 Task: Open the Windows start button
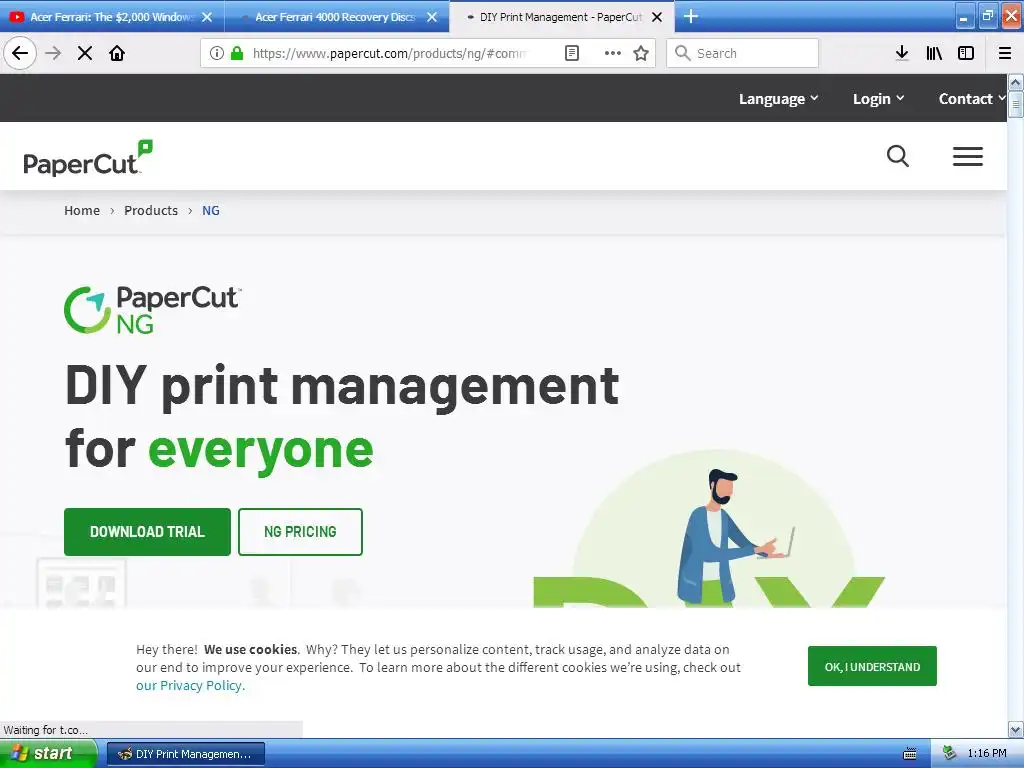pos(48,753)
